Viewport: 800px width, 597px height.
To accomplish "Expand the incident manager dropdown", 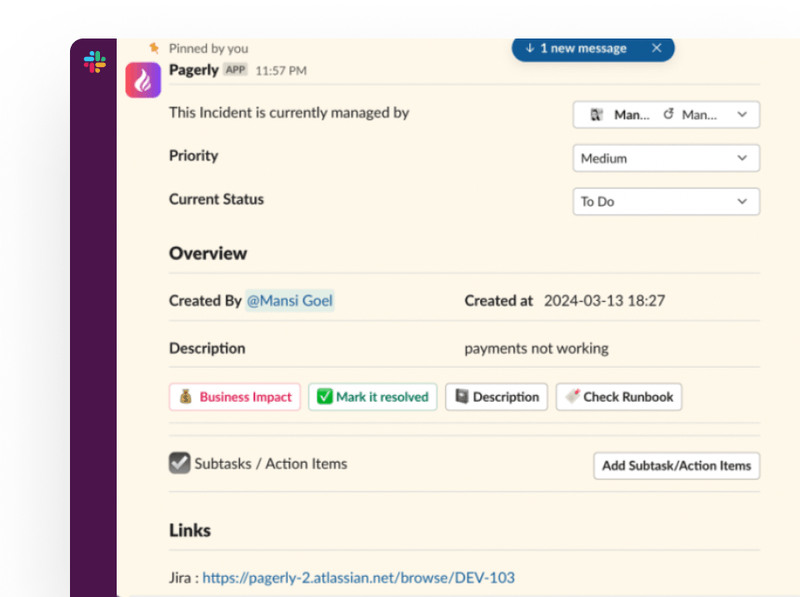I will click(742, 114).
